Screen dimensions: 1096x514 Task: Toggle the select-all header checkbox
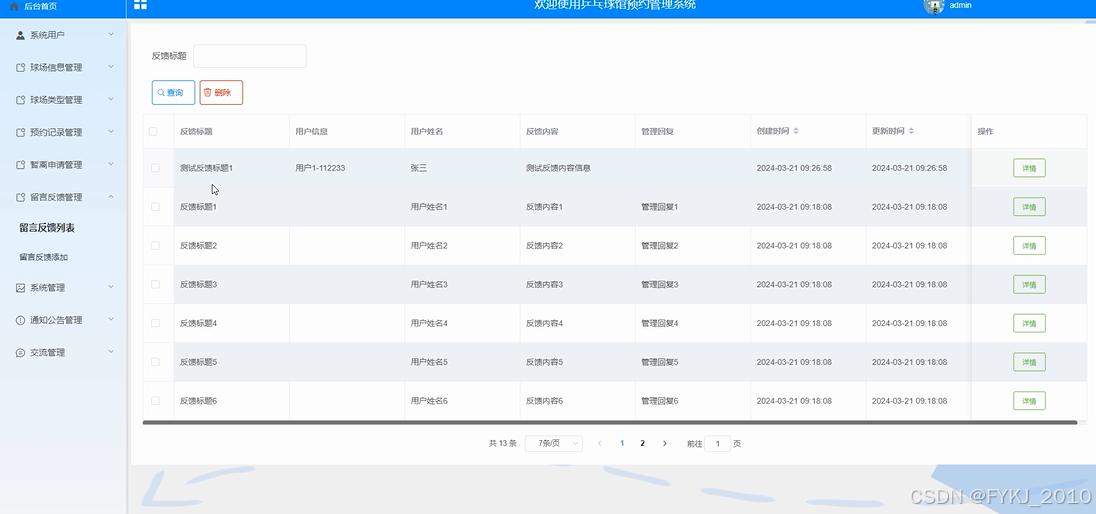click(x=153, y=131)
